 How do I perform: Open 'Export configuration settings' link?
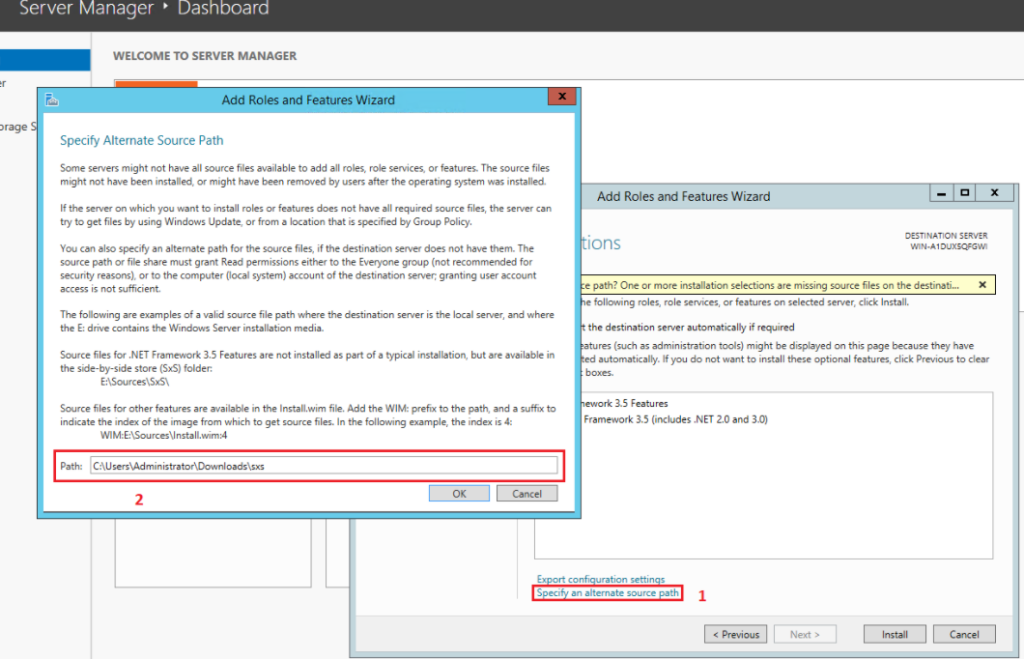(601, 579)
